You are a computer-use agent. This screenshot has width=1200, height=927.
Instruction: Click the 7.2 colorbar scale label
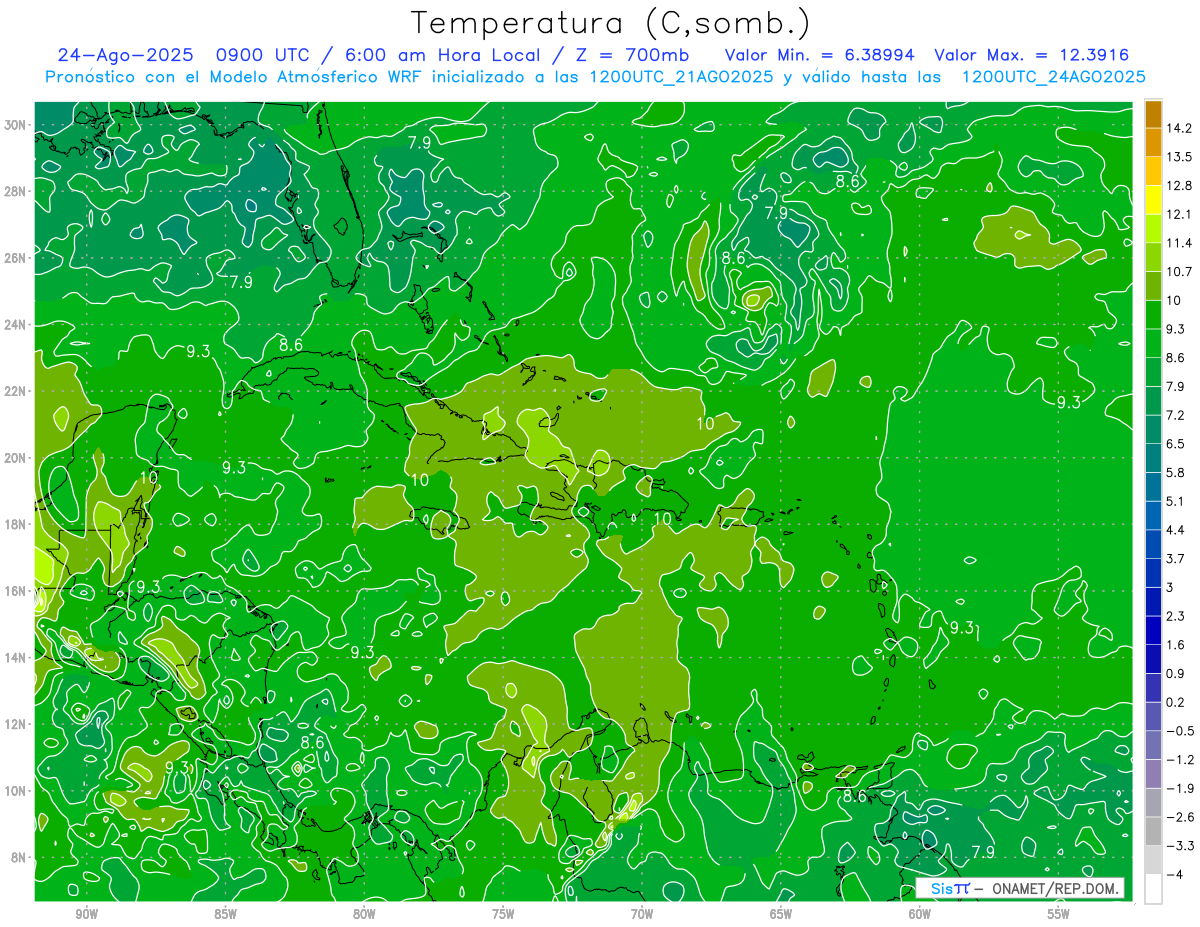tap(1177, 415)
